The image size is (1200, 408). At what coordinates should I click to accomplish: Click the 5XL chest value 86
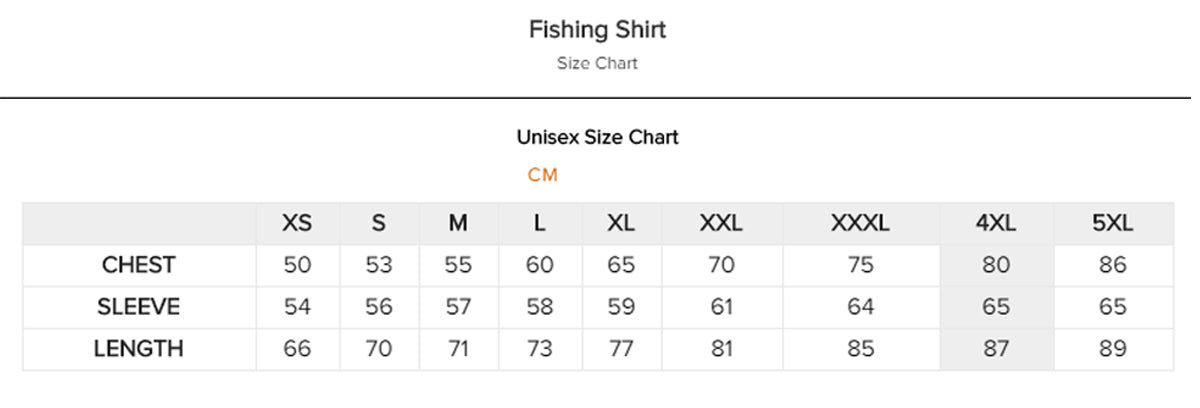(x=1112, y=265)
